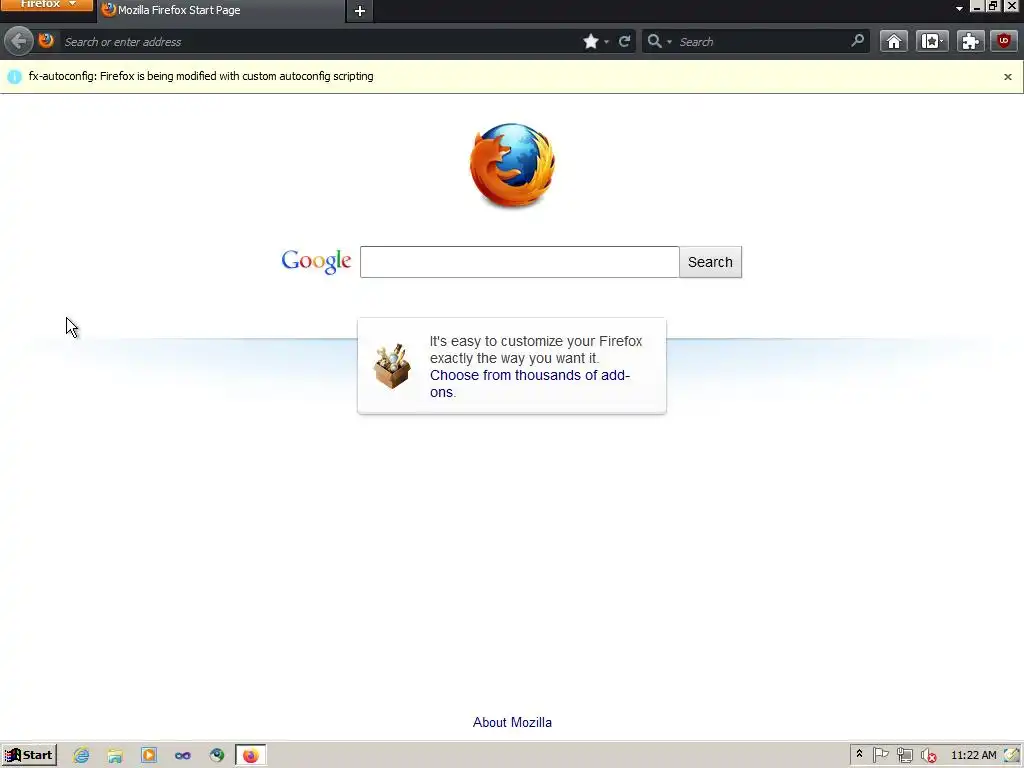Click the Google Search button
Image resolution: width=1024 pixels, height=768 pixels.
(710, 262)
